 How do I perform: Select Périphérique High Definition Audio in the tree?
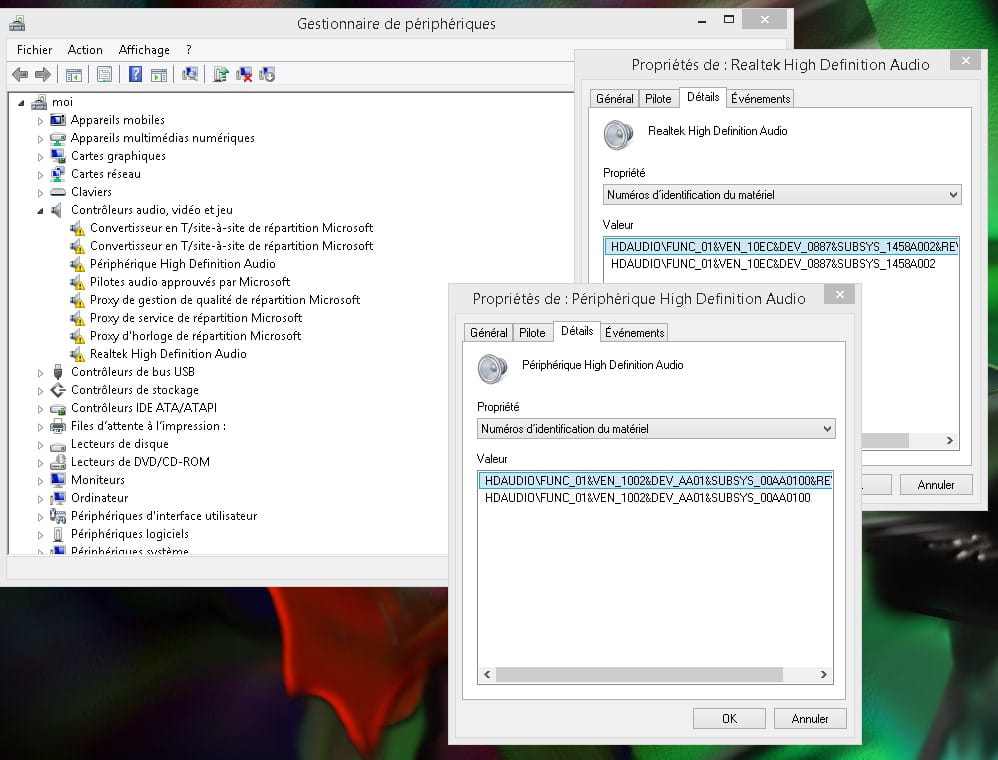pos(182,264)
